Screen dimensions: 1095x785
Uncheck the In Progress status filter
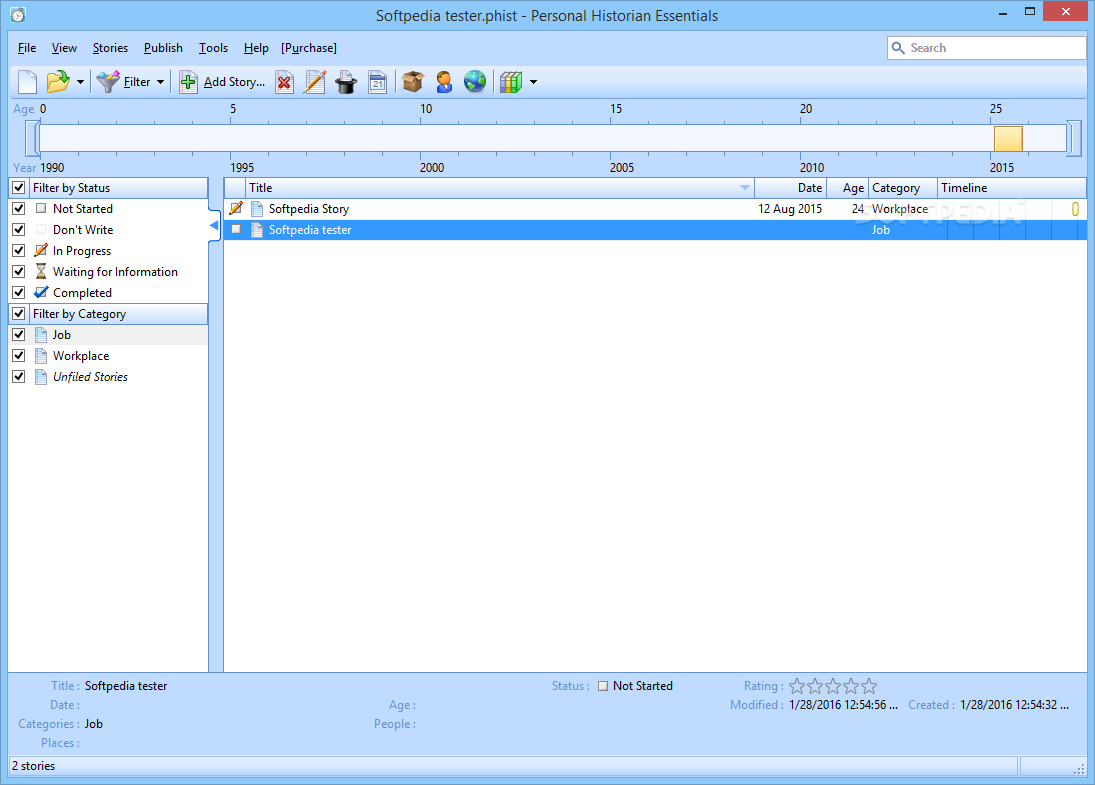pos(19,251)
